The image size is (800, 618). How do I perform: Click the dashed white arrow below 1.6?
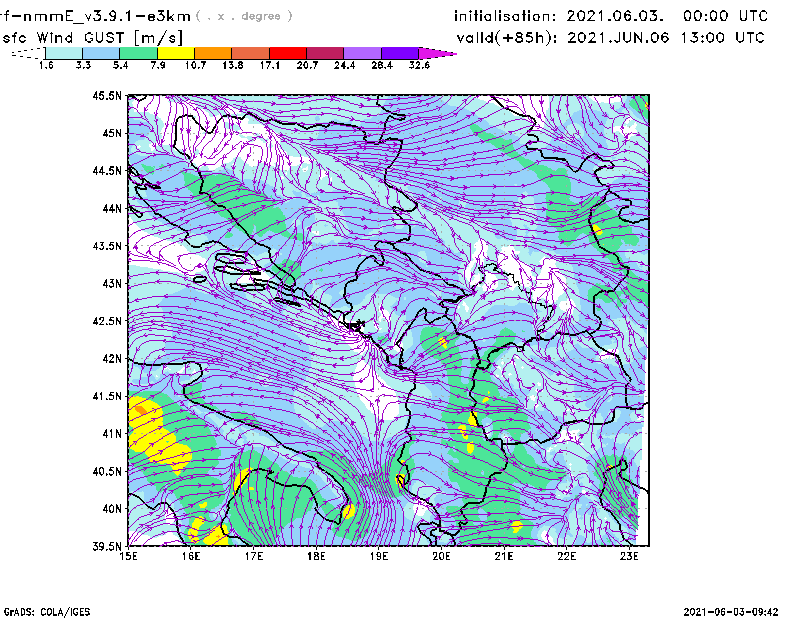[x=28, y=53]
